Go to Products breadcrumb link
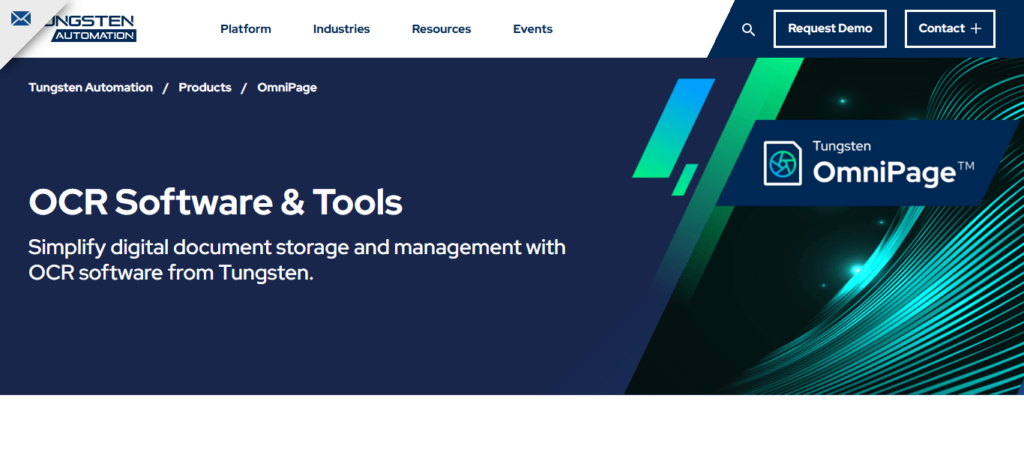This screenshot has width=1024, height=455. click(x=205, y=87)
